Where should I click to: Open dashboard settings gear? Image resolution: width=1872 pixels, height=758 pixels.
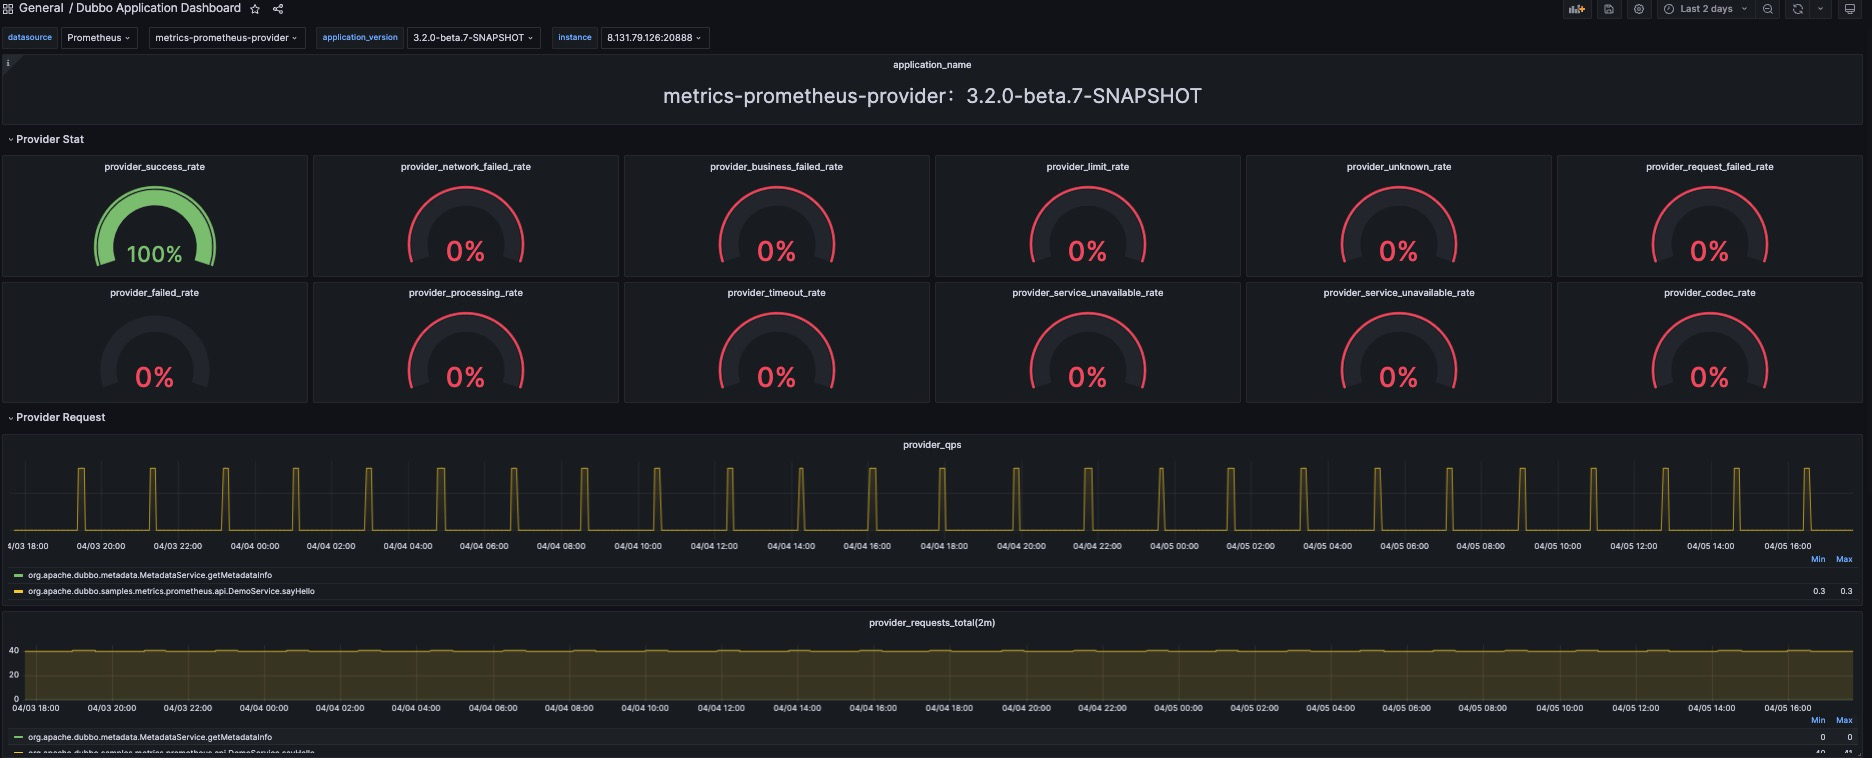[x=1639, y=9]
